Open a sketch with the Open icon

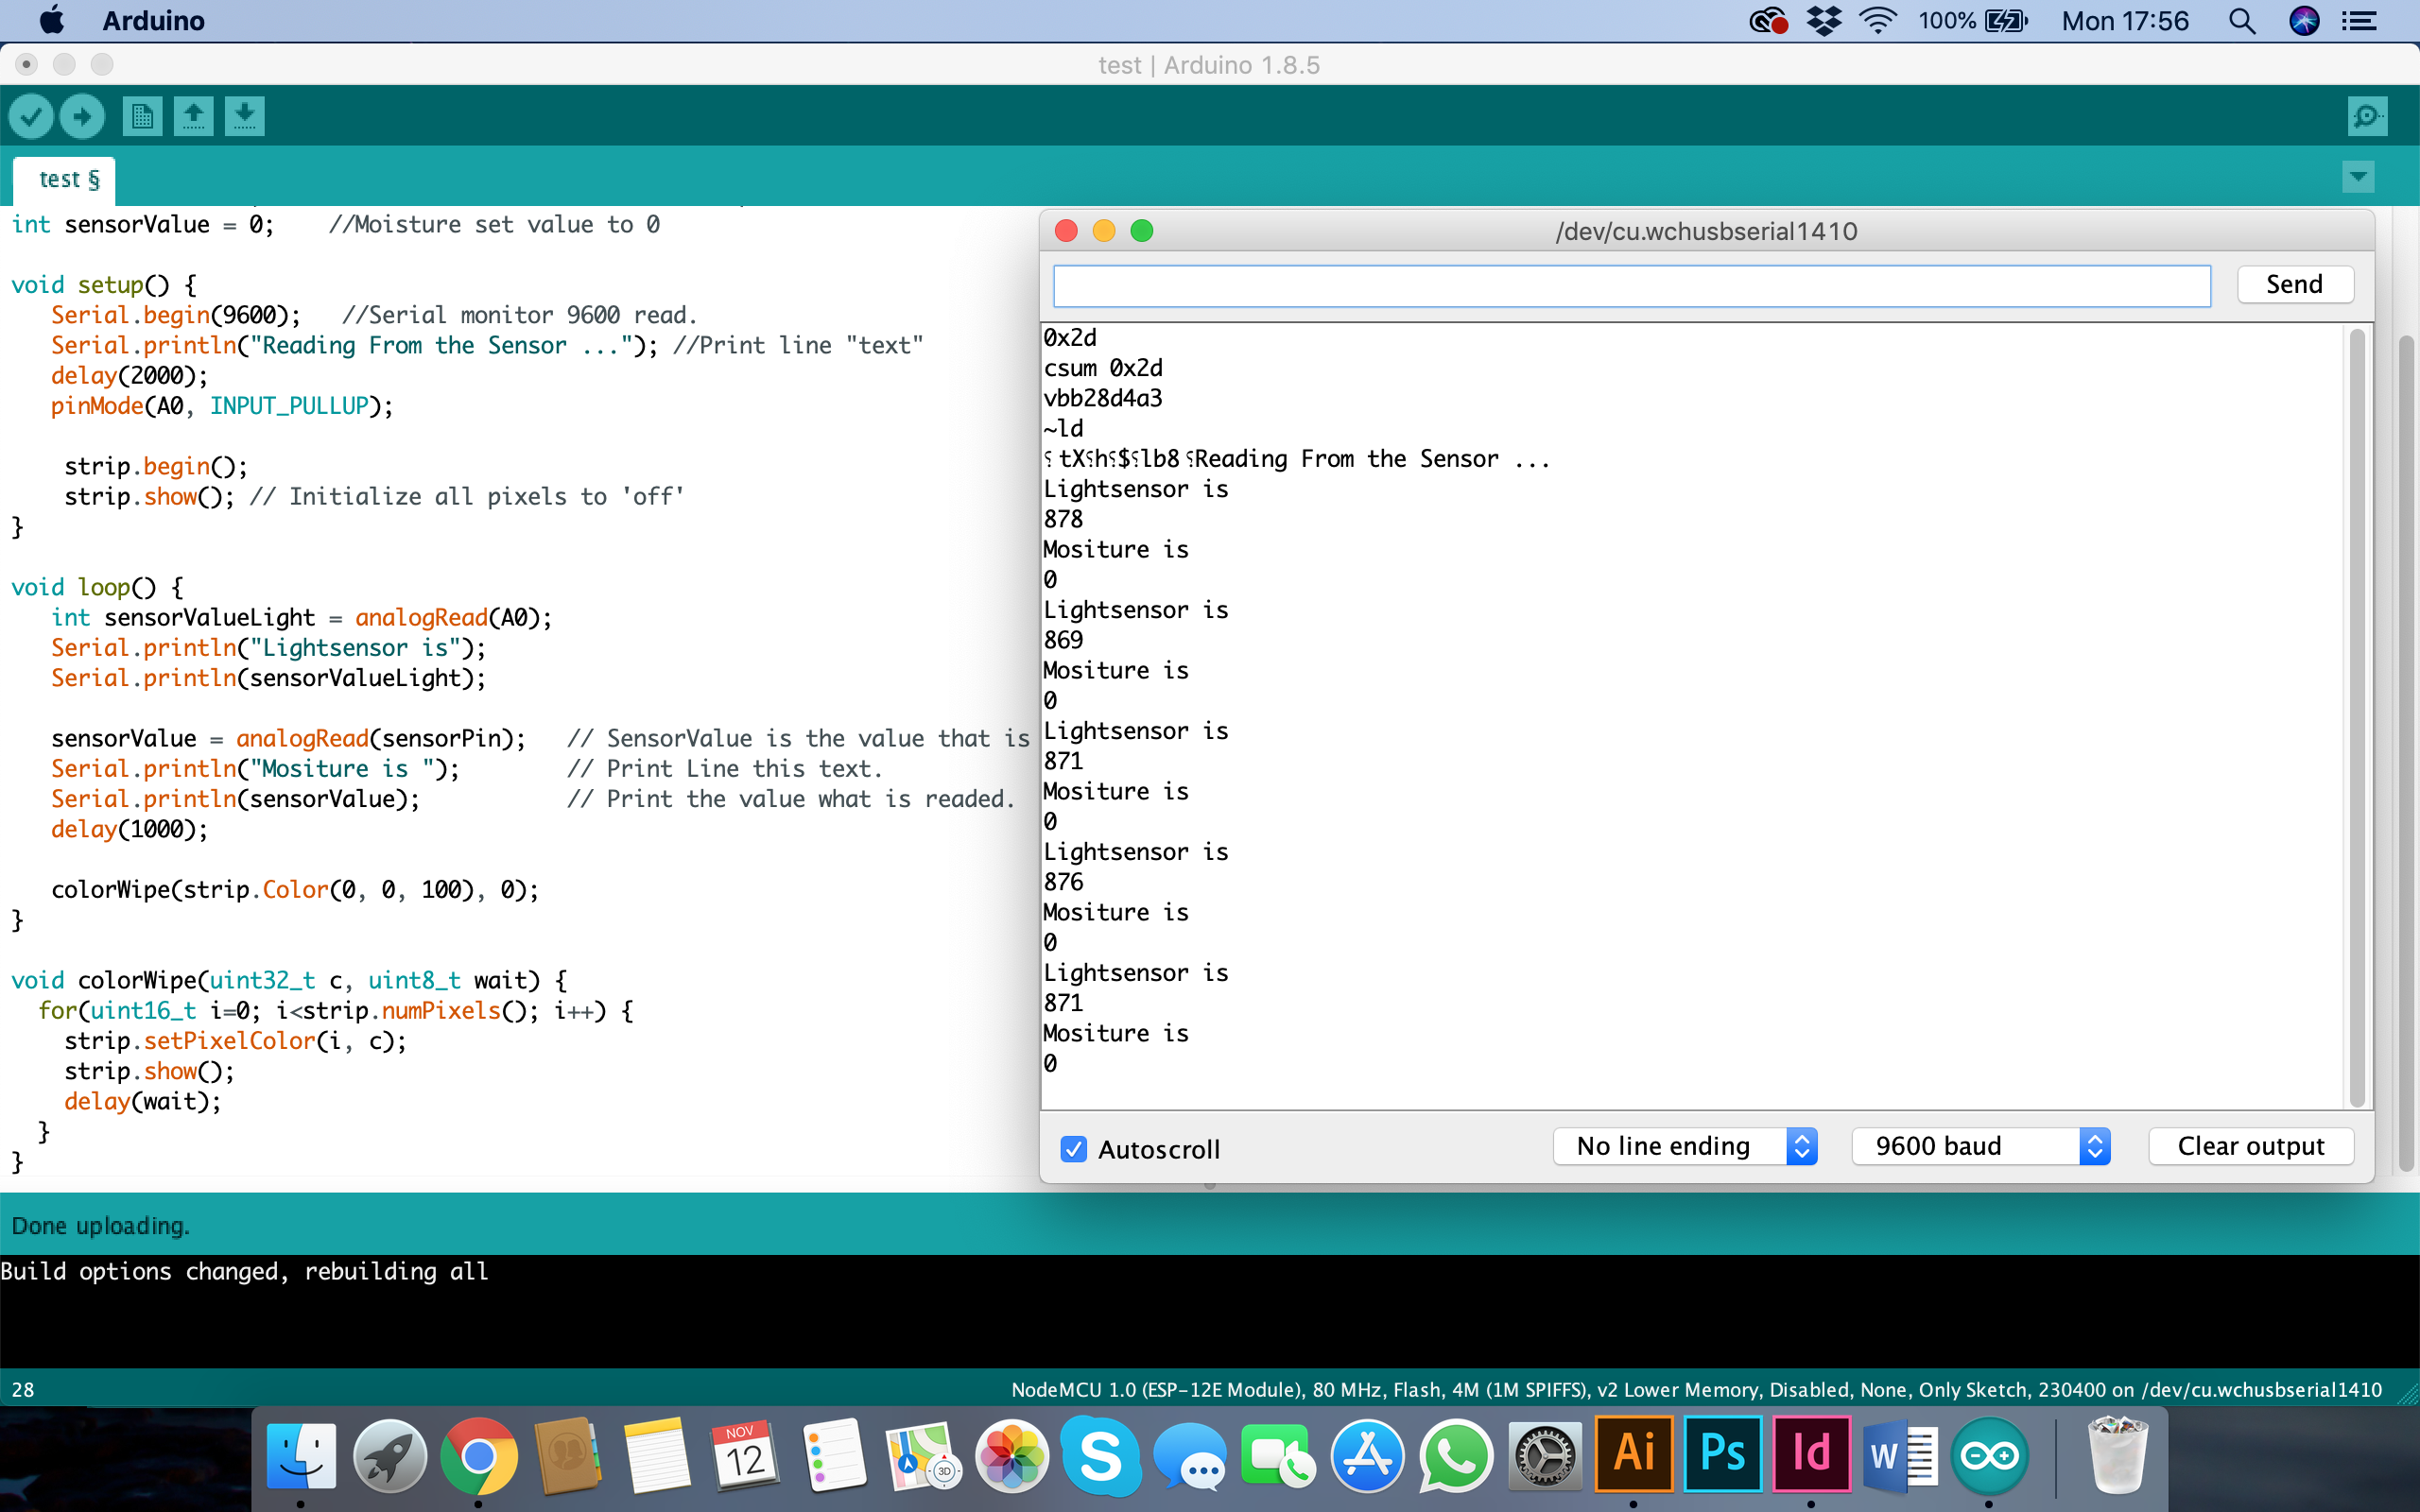(x=193, y=117)
